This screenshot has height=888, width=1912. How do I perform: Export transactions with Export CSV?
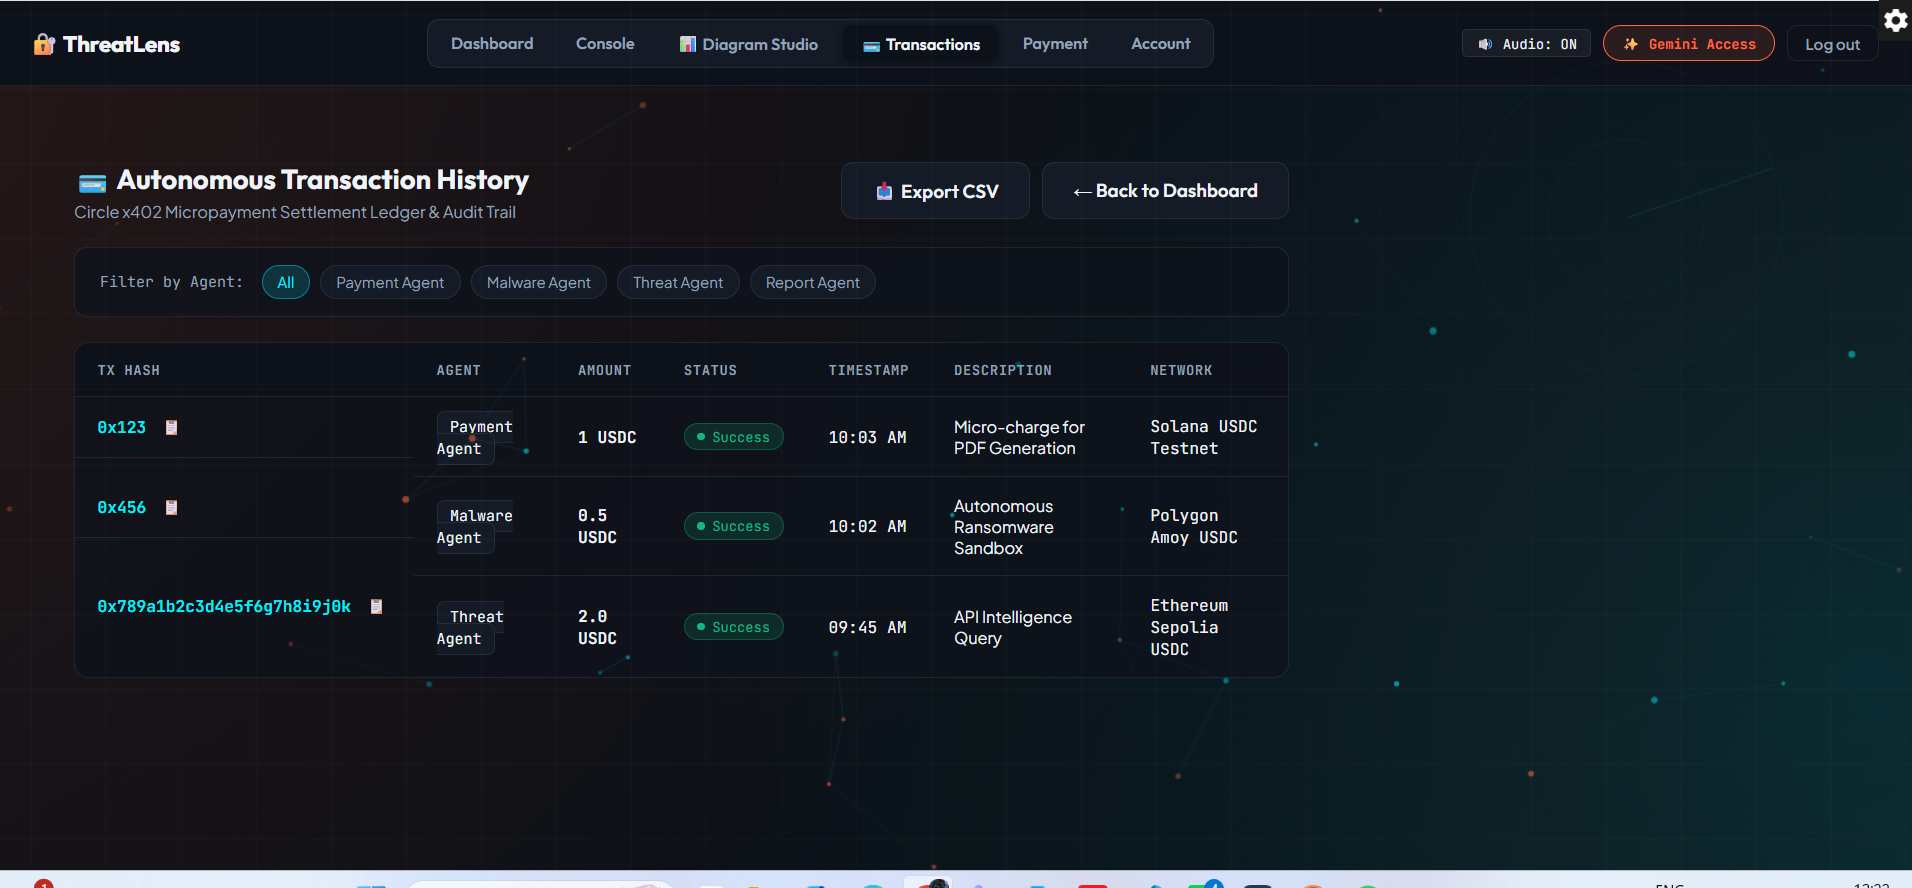tap(935, 191)
